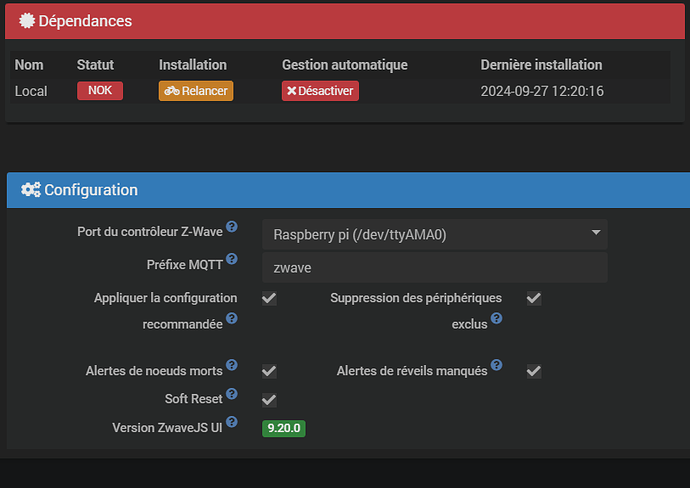Open help icon beside Préfixe MQTT

[x=232, y=259]
